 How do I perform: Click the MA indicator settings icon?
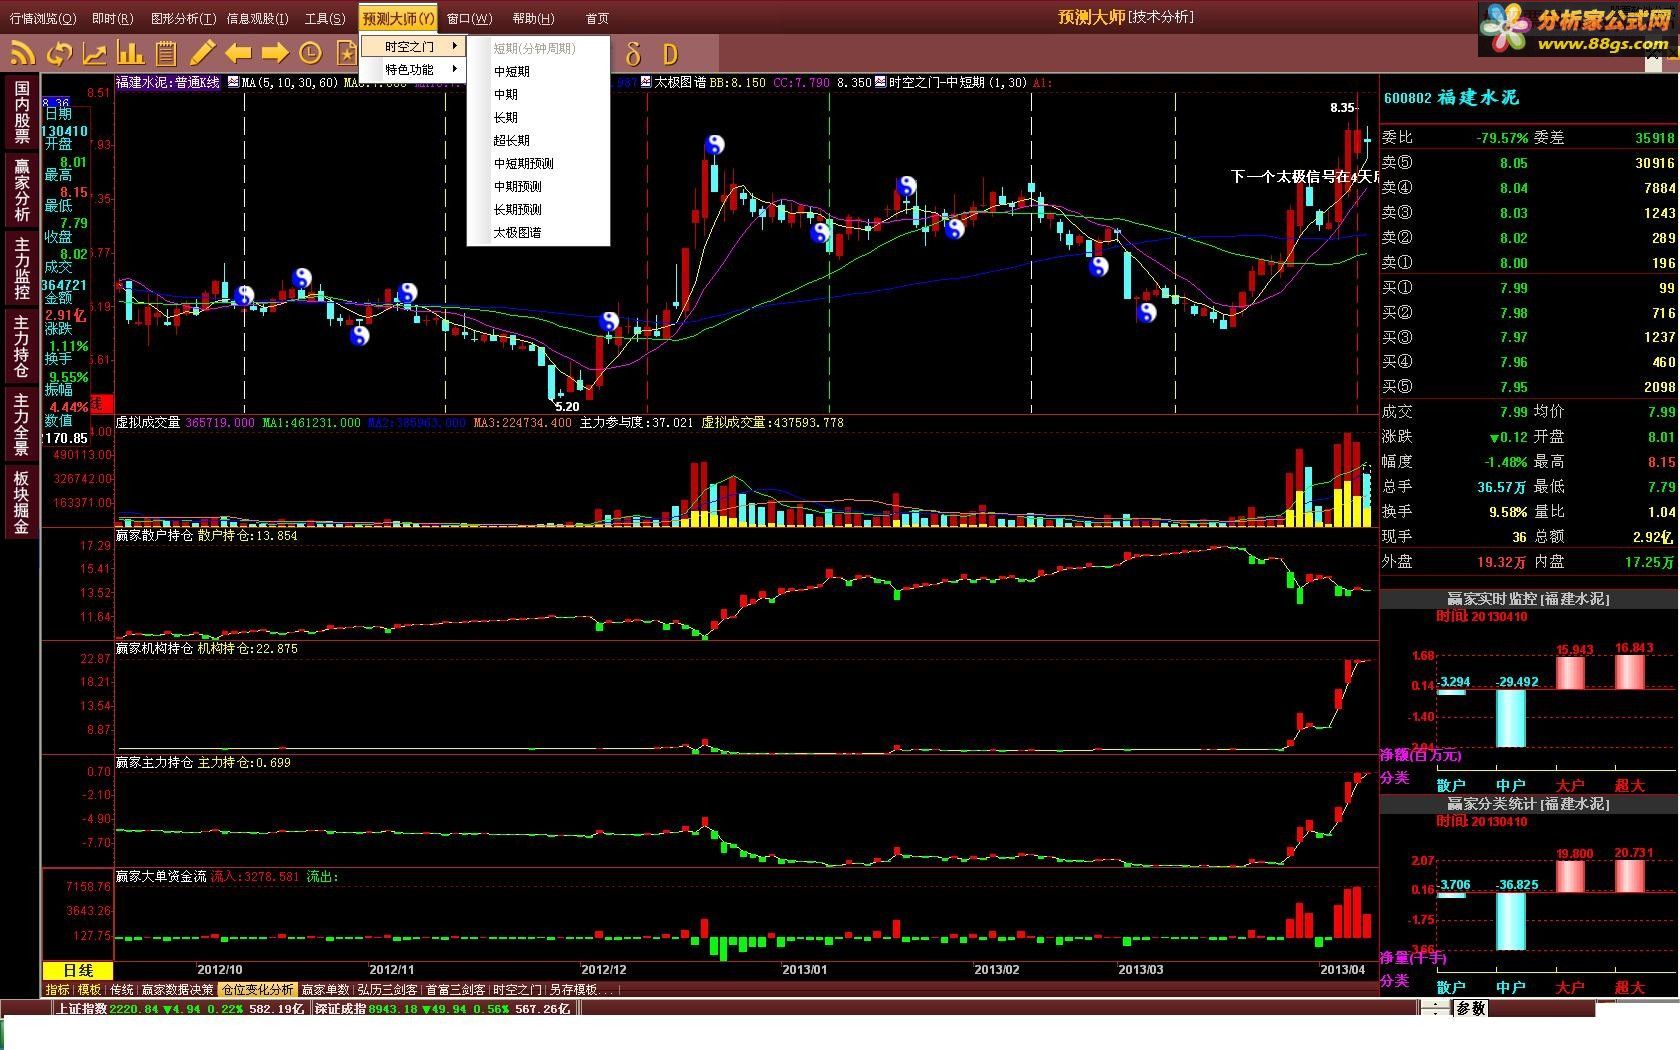(x=233, y=82)
